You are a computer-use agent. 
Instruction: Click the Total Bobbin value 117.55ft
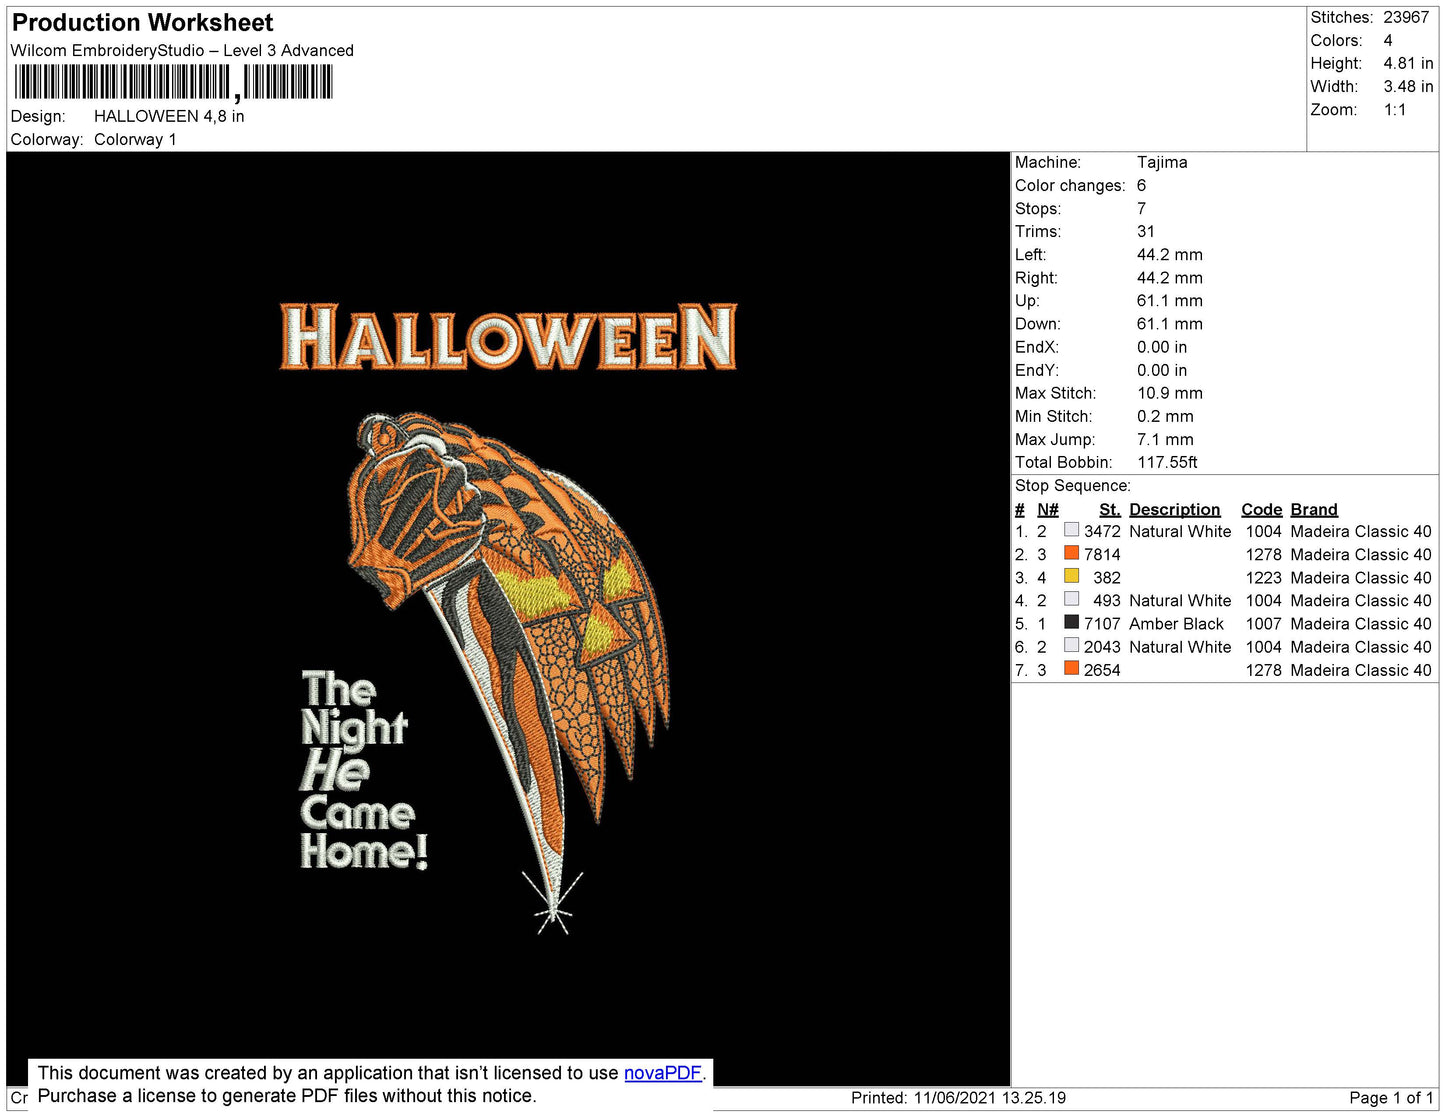point(1167,462)
